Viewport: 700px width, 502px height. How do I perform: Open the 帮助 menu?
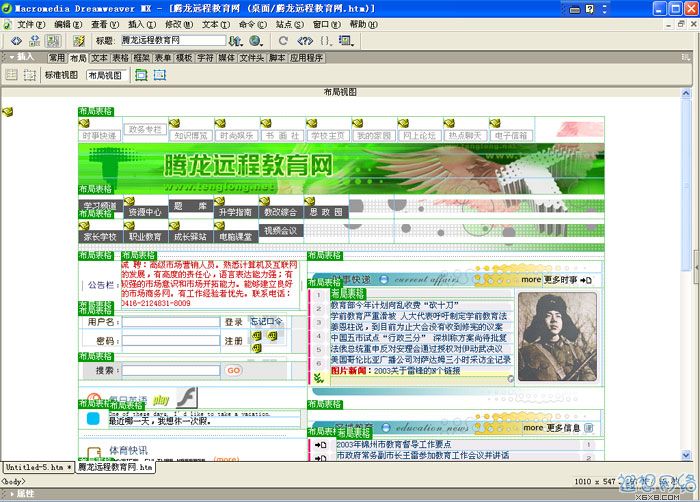coord(363,25)
